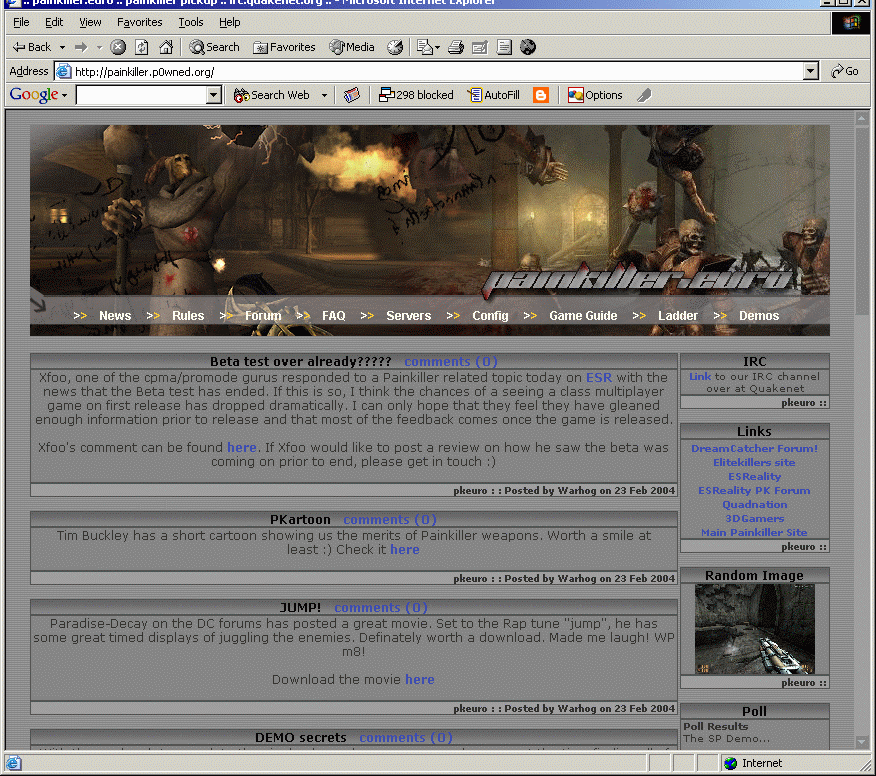Click 'here' to download the movie
The image size is (876, 776).
(x=420, y=679)
